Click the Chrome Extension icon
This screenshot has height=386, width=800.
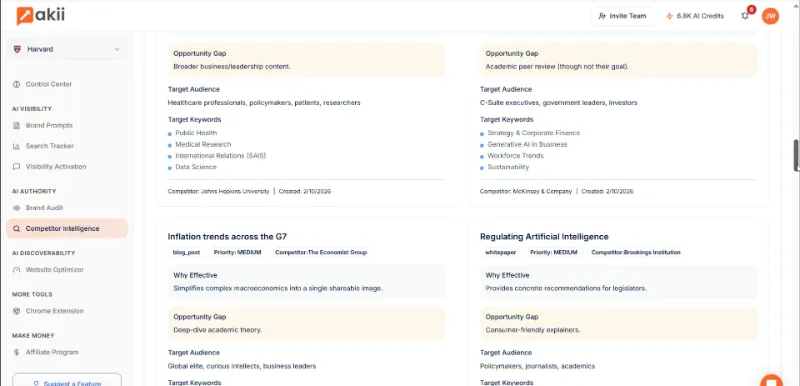(16, 311)
